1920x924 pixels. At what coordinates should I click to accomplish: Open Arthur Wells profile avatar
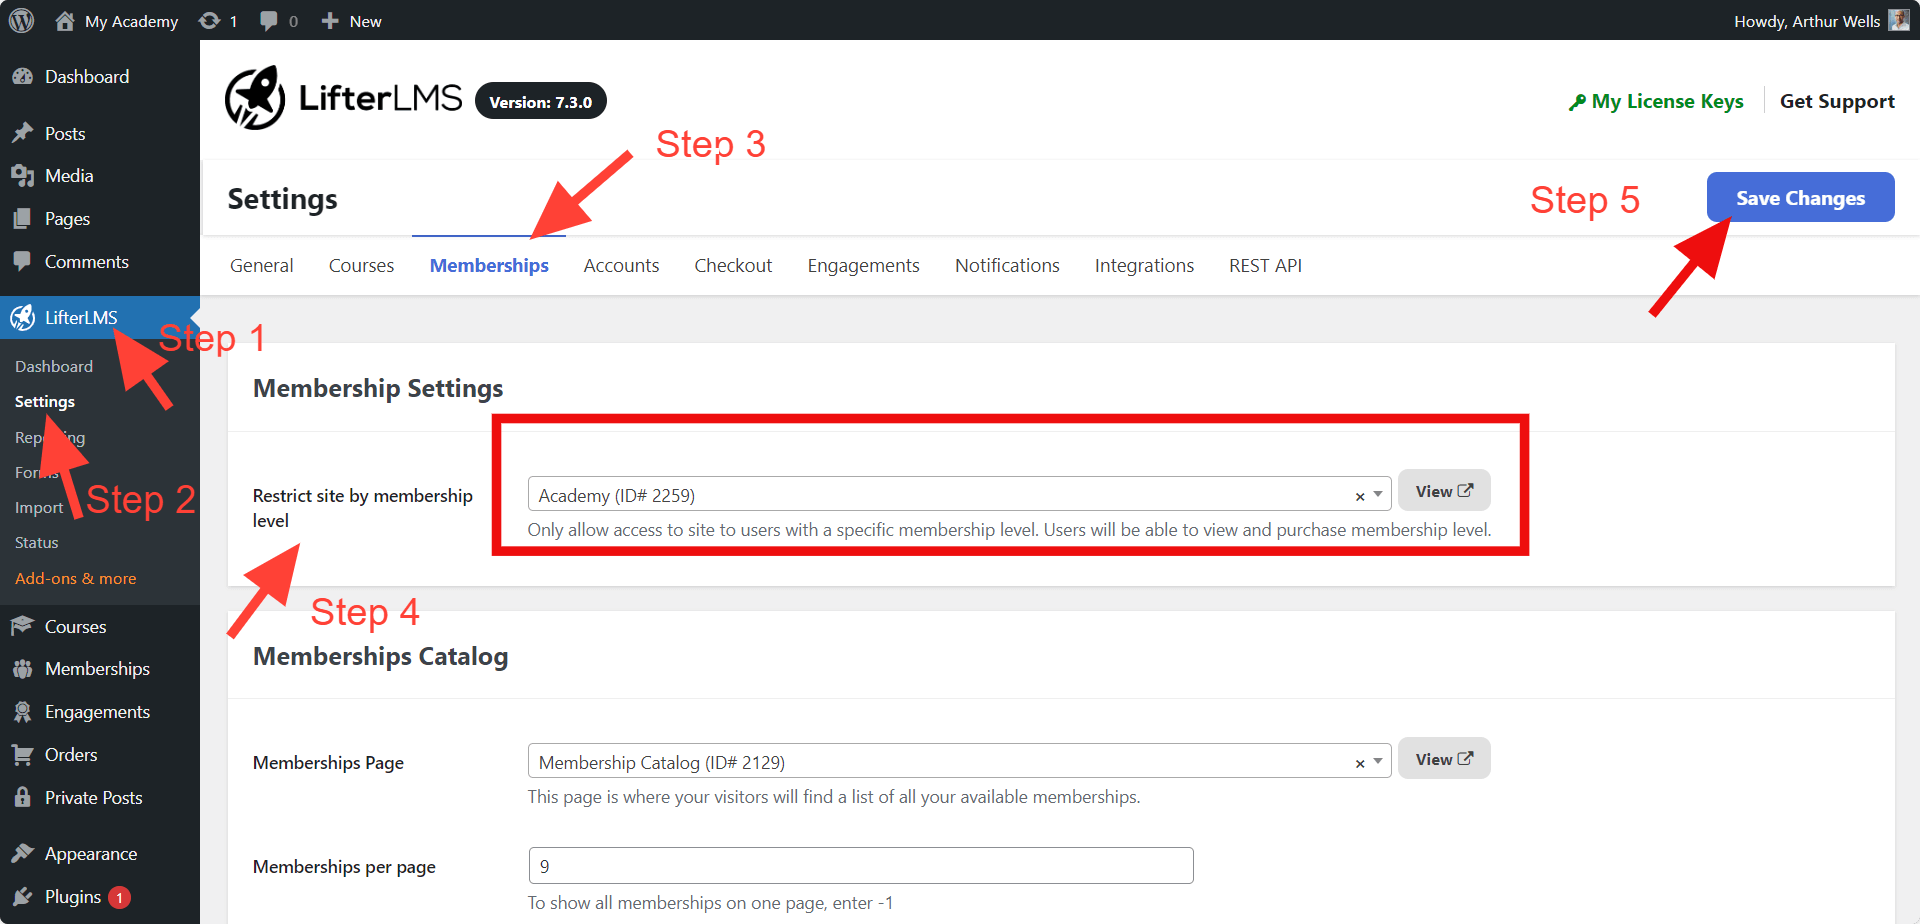tap(1898, 20)
